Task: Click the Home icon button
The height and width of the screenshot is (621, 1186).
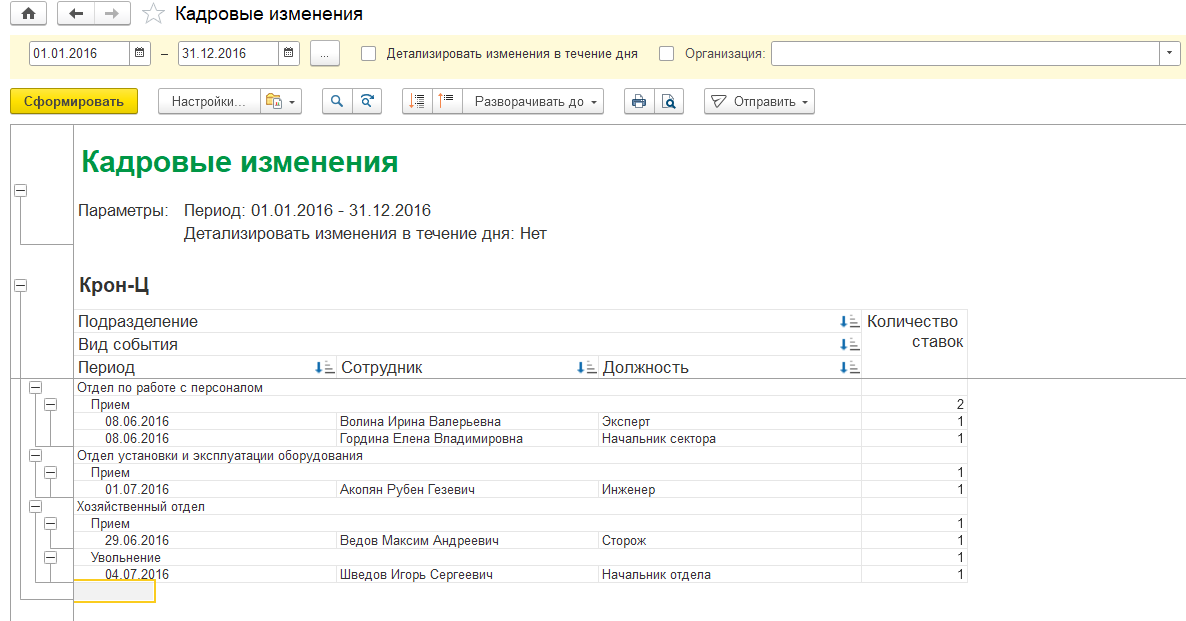Action: coord(28,14)
